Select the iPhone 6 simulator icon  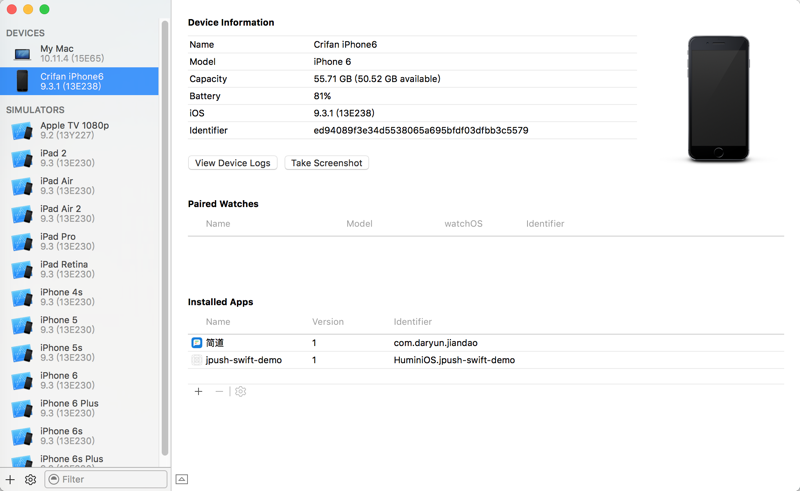pos(22,381)
